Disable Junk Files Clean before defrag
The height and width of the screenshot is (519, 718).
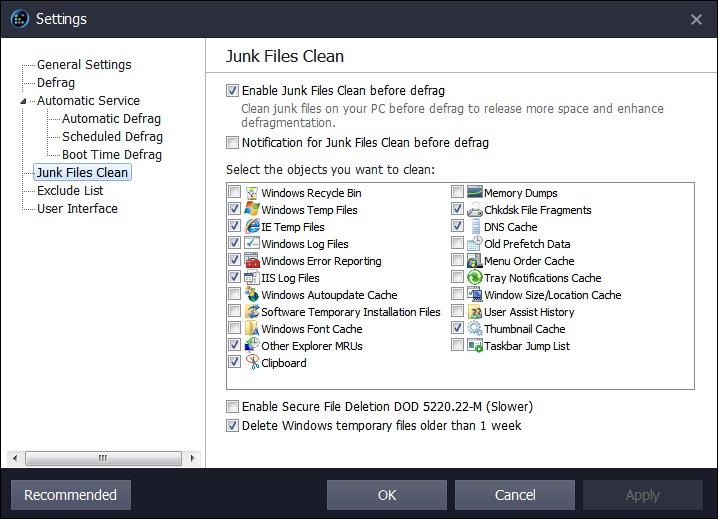point(233,90)
